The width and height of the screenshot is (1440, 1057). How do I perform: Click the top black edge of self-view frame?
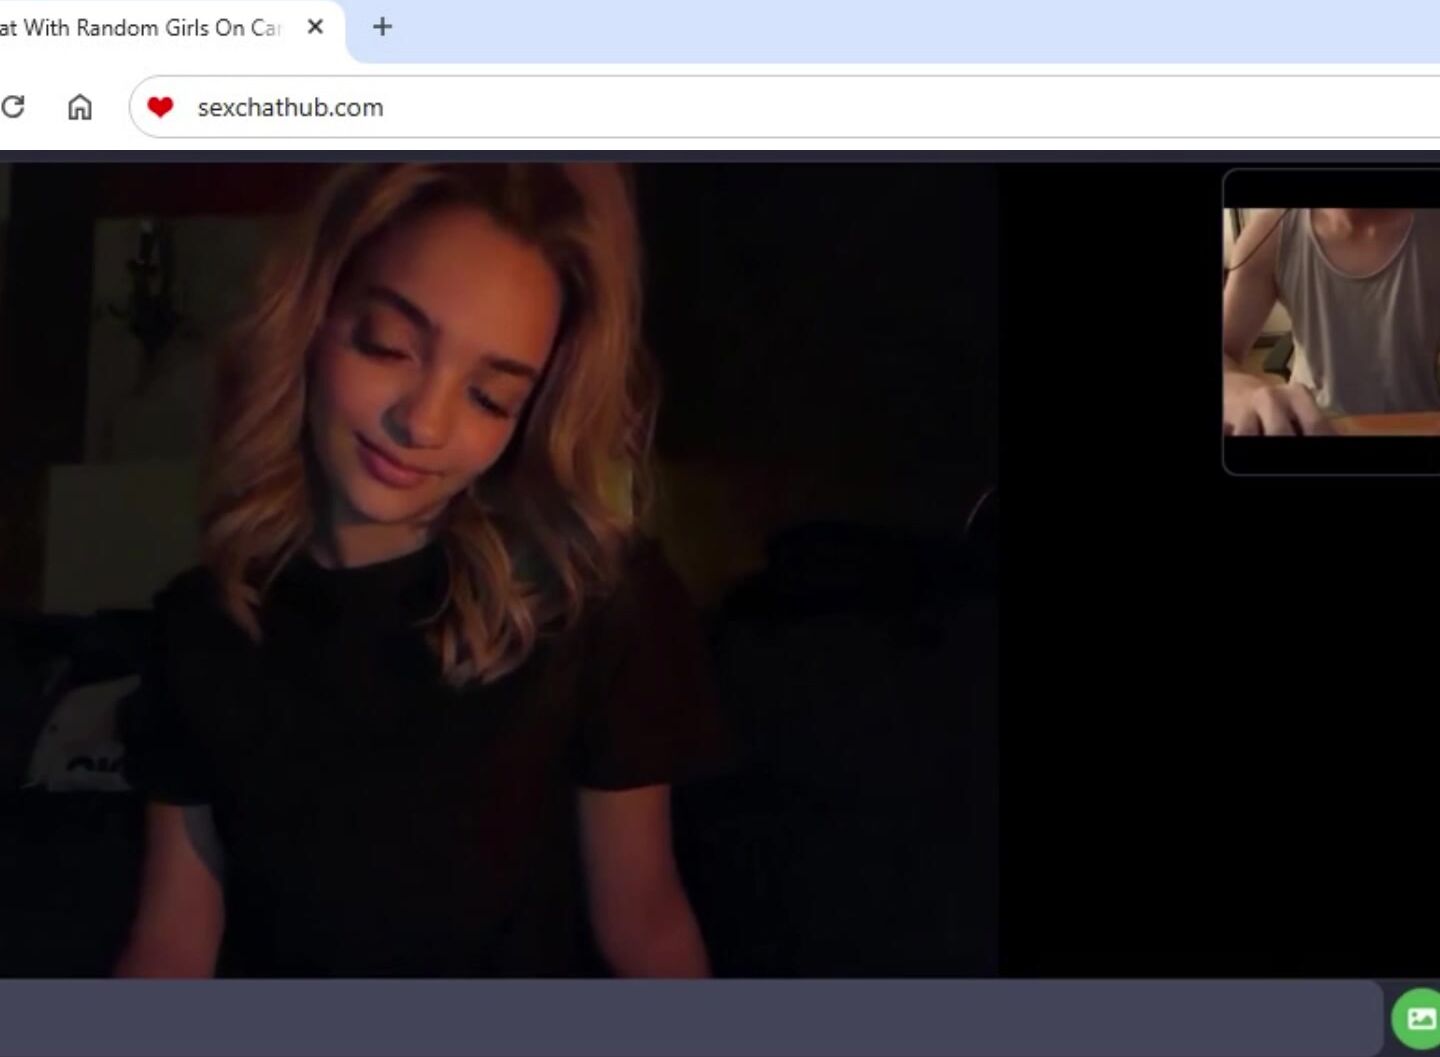(1330, 190)
